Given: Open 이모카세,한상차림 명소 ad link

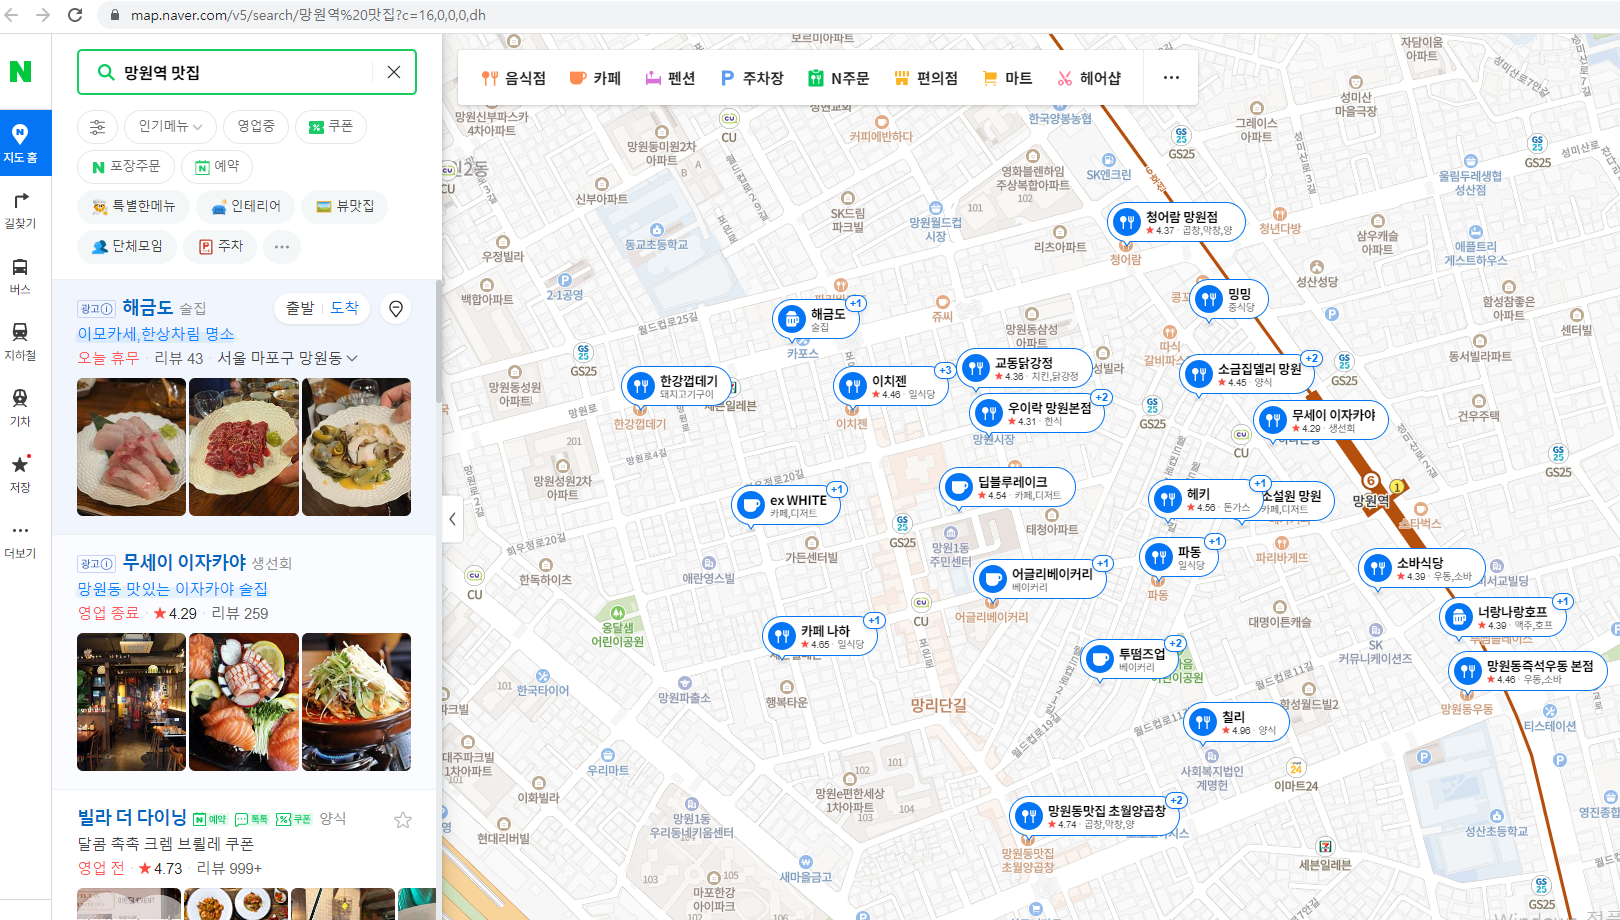Looking at the screenshot, I should [156, 334].
